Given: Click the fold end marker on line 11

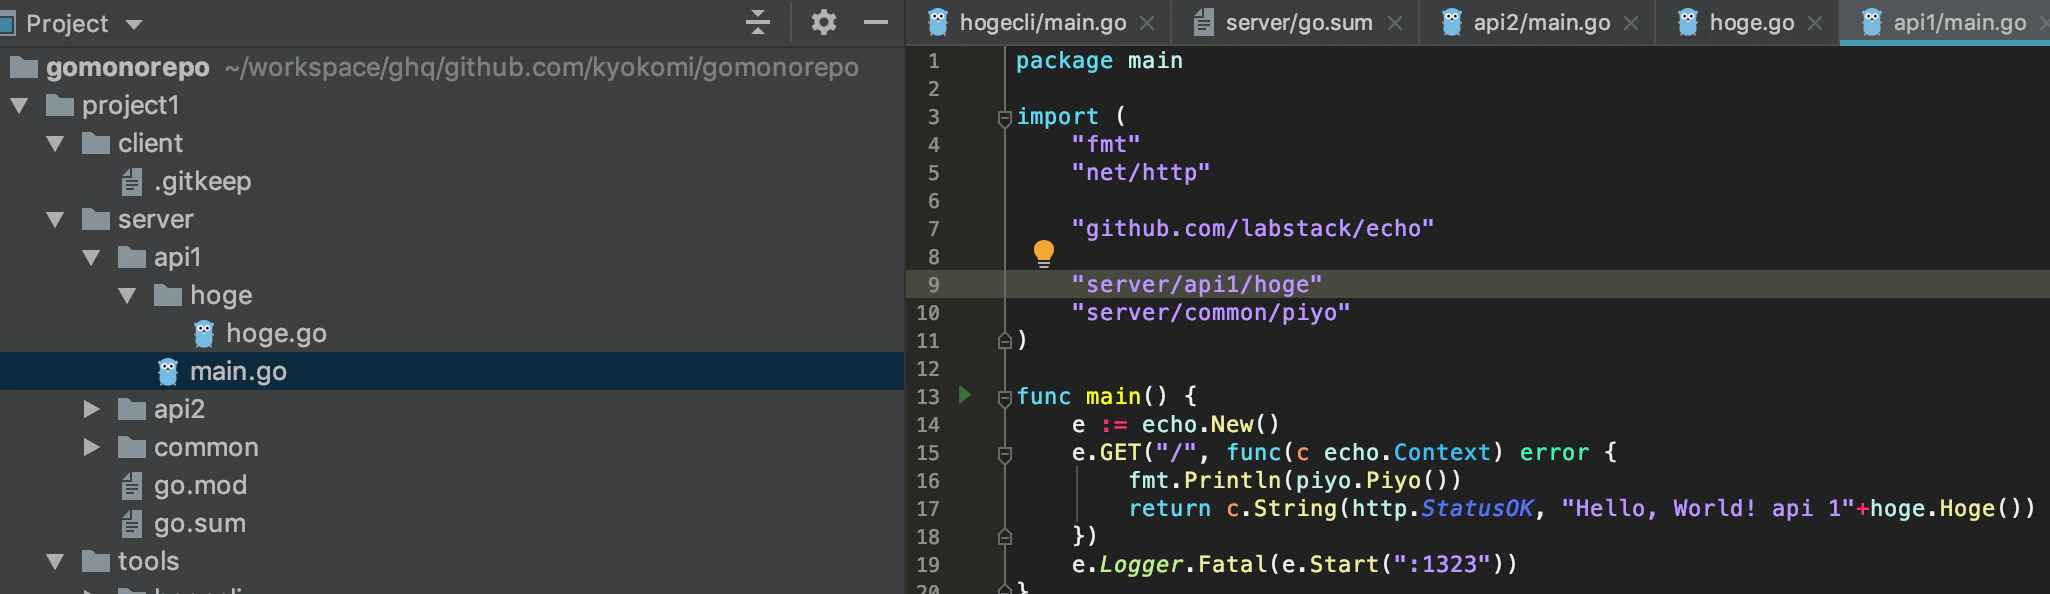Looking at the screenshot, I should [x=1004, y=341].
